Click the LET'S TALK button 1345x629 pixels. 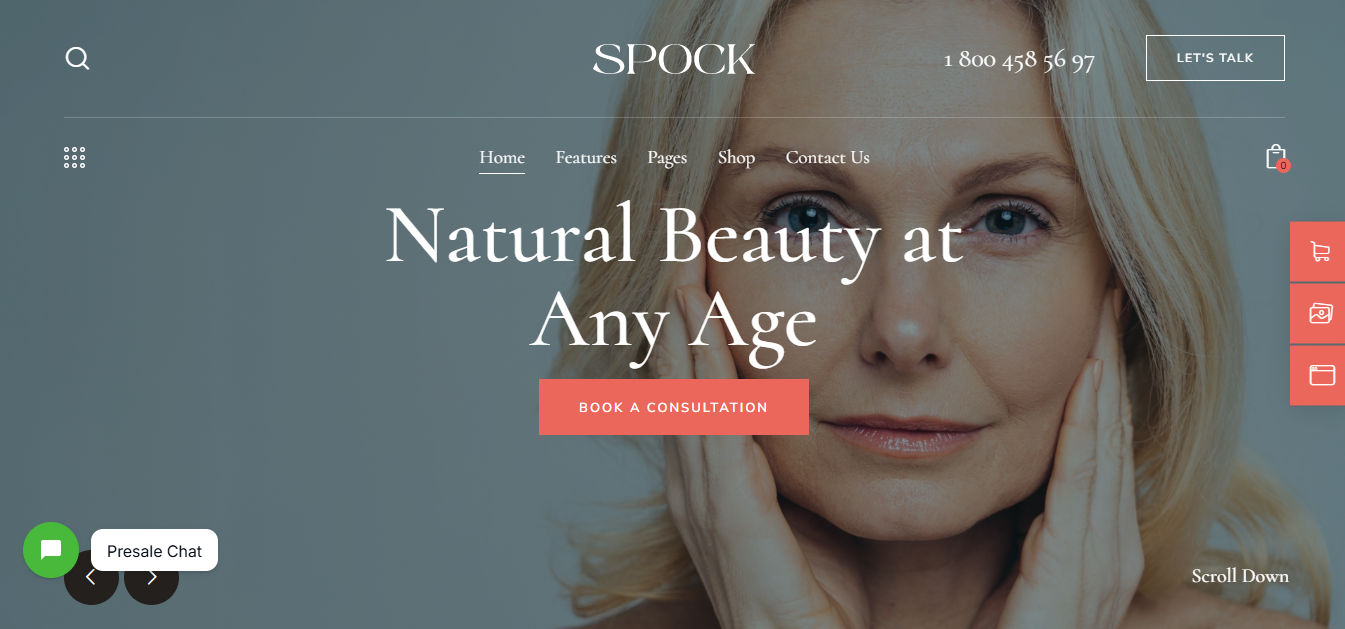tap(1215, 58)
